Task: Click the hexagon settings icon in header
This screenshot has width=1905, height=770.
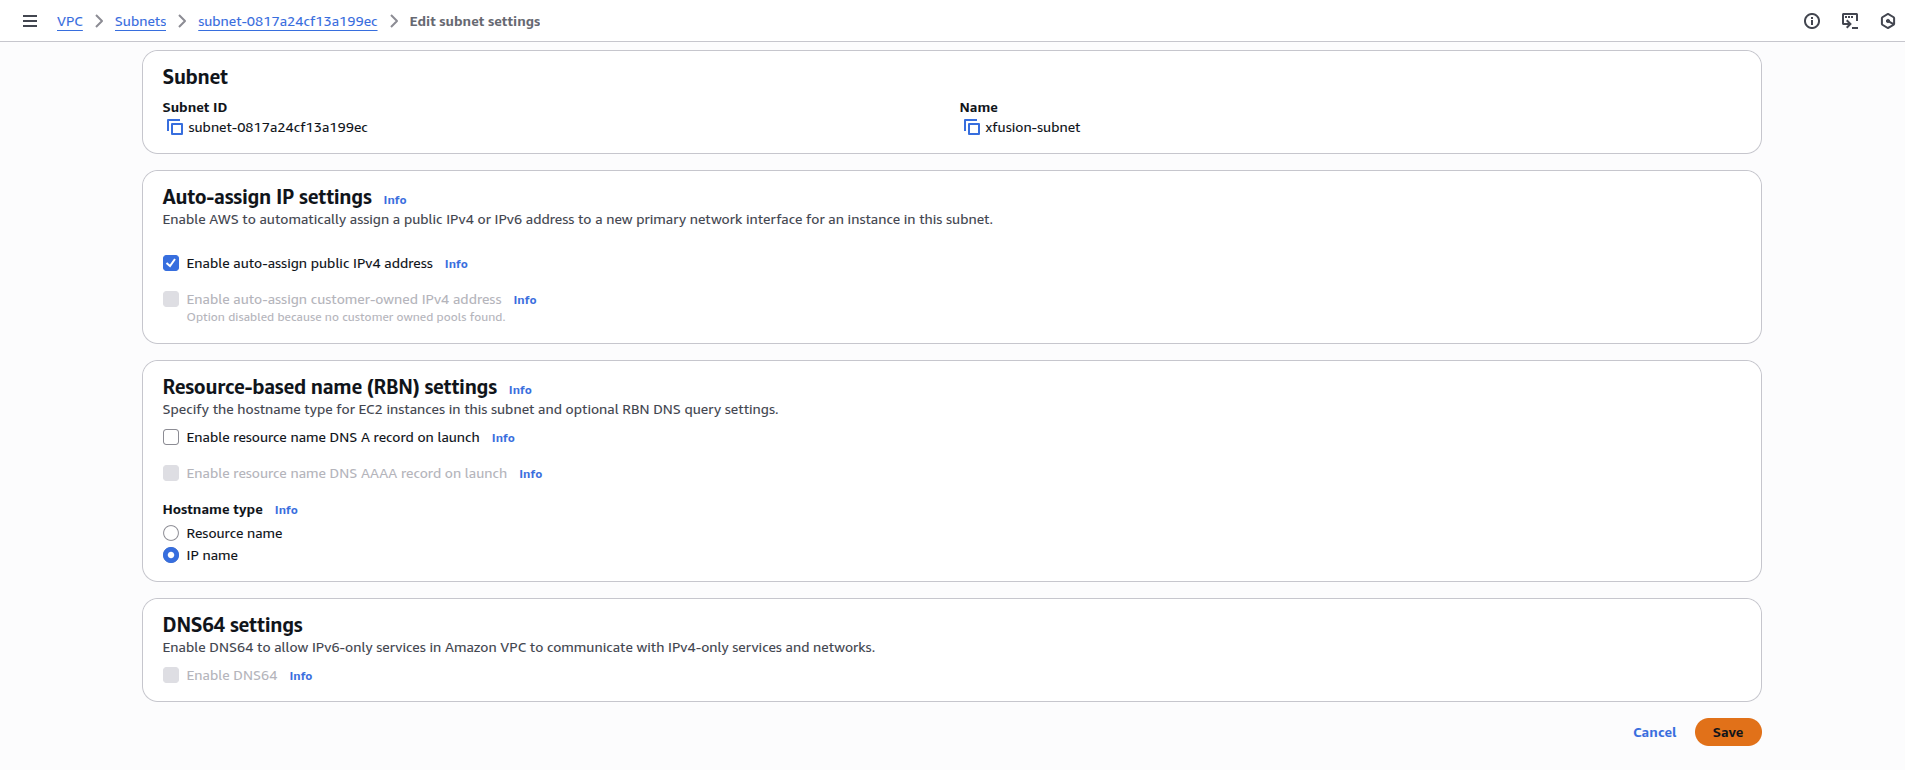Action: (x=1888, y=21)
